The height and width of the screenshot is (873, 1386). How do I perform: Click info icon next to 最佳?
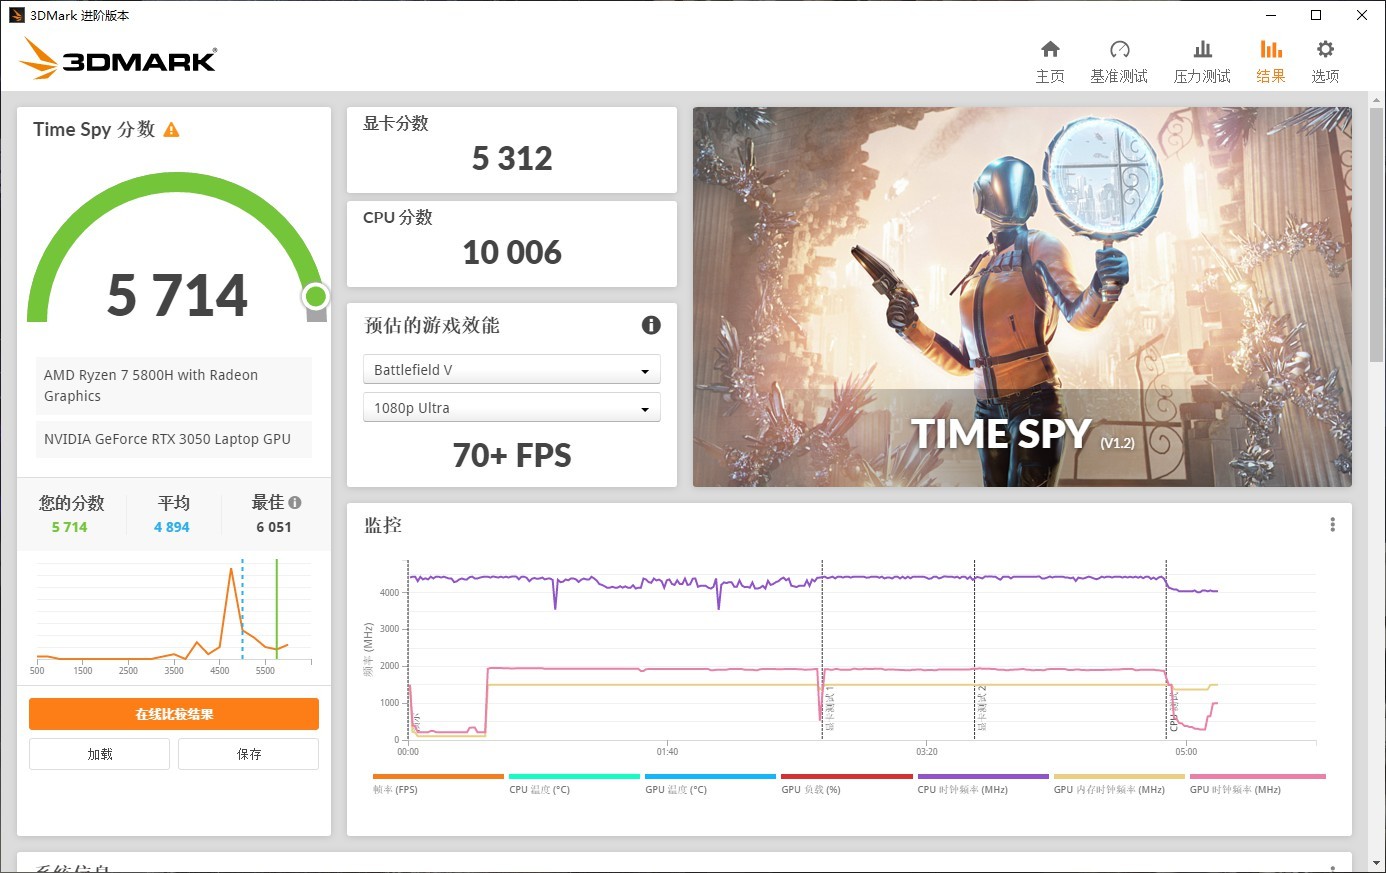[x=295, y=503]
